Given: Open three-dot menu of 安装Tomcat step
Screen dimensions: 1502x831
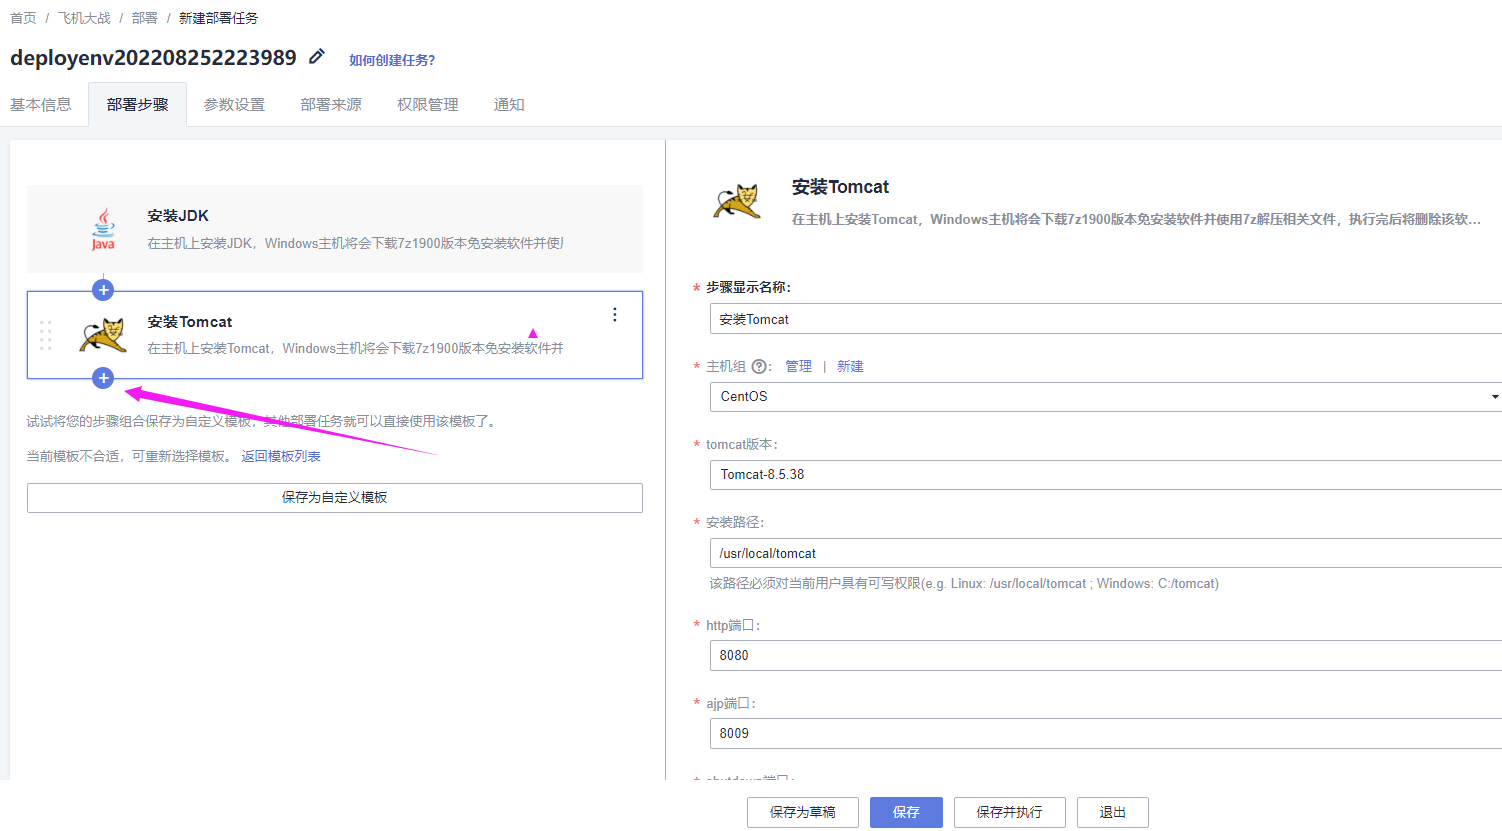Looking at the screenshot, I should 614,315.
